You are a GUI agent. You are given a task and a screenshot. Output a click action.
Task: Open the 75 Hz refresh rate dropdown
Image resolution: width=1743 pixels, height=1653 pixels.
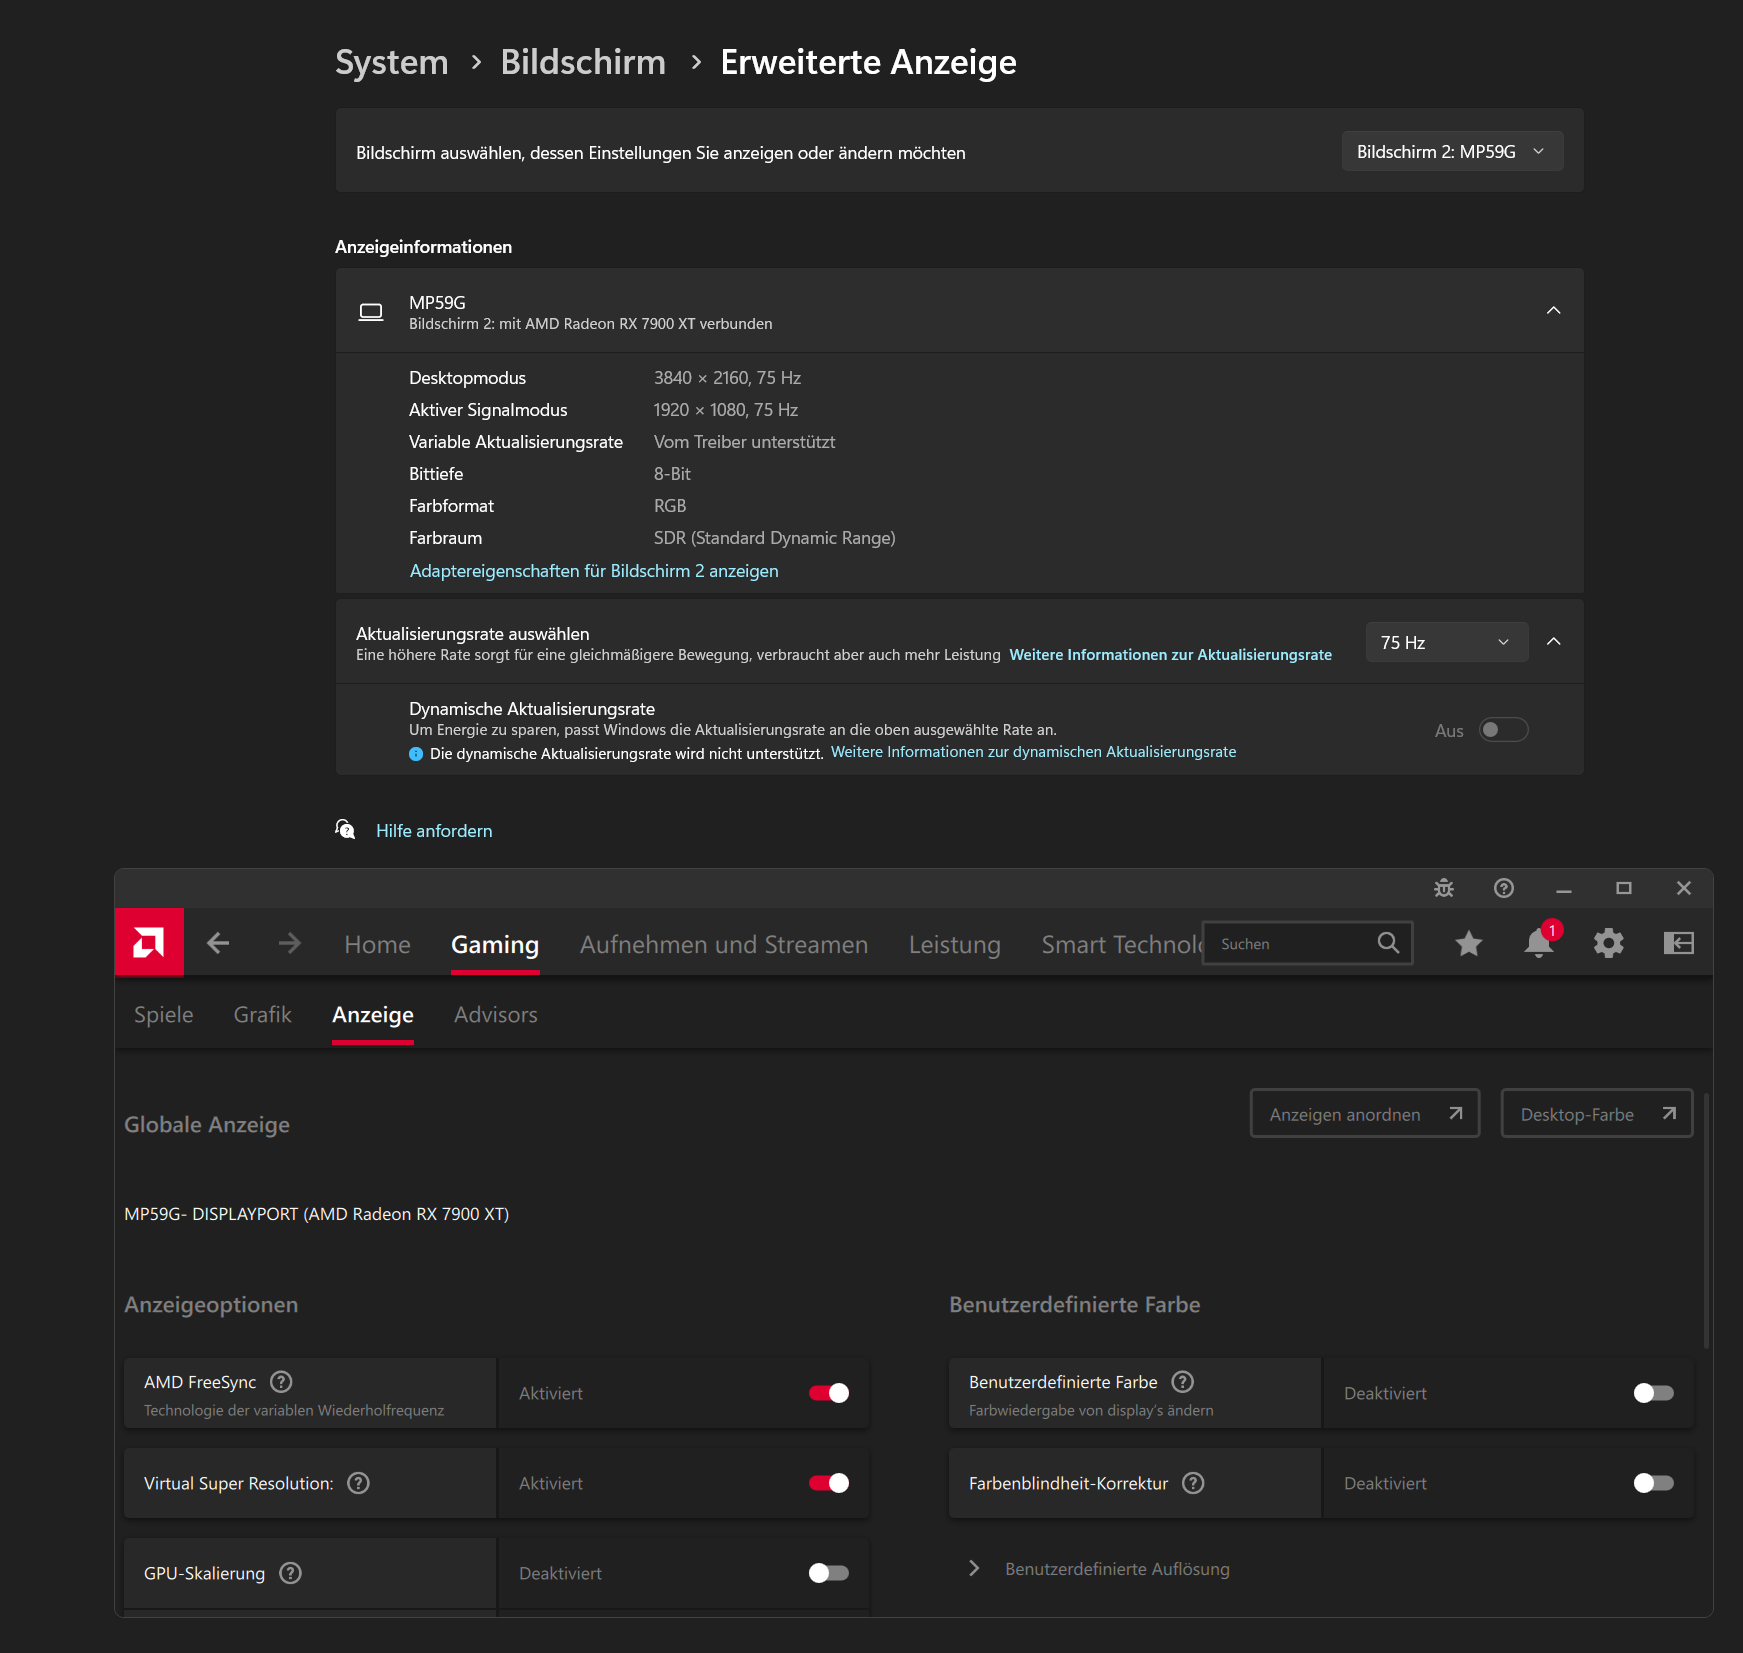click(x=1447, y=642)
